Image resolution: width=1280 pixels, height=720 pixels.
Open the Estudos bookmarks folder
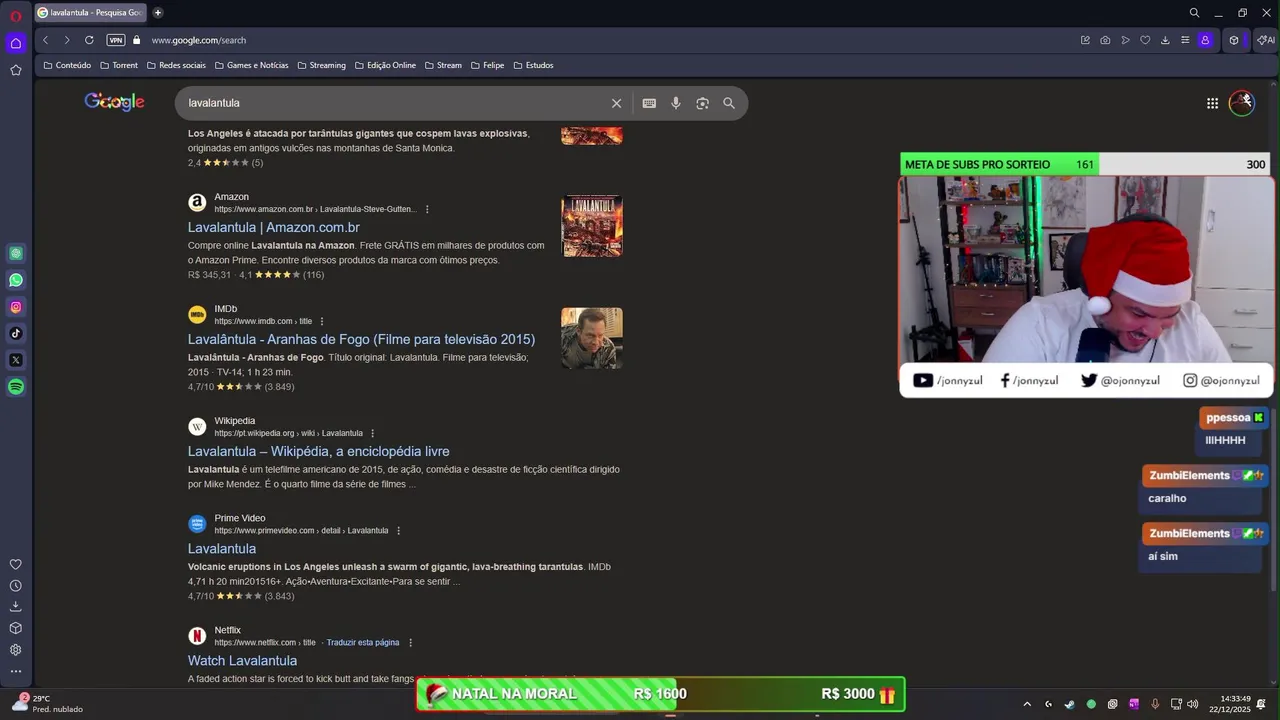click(x=533, y=65)
